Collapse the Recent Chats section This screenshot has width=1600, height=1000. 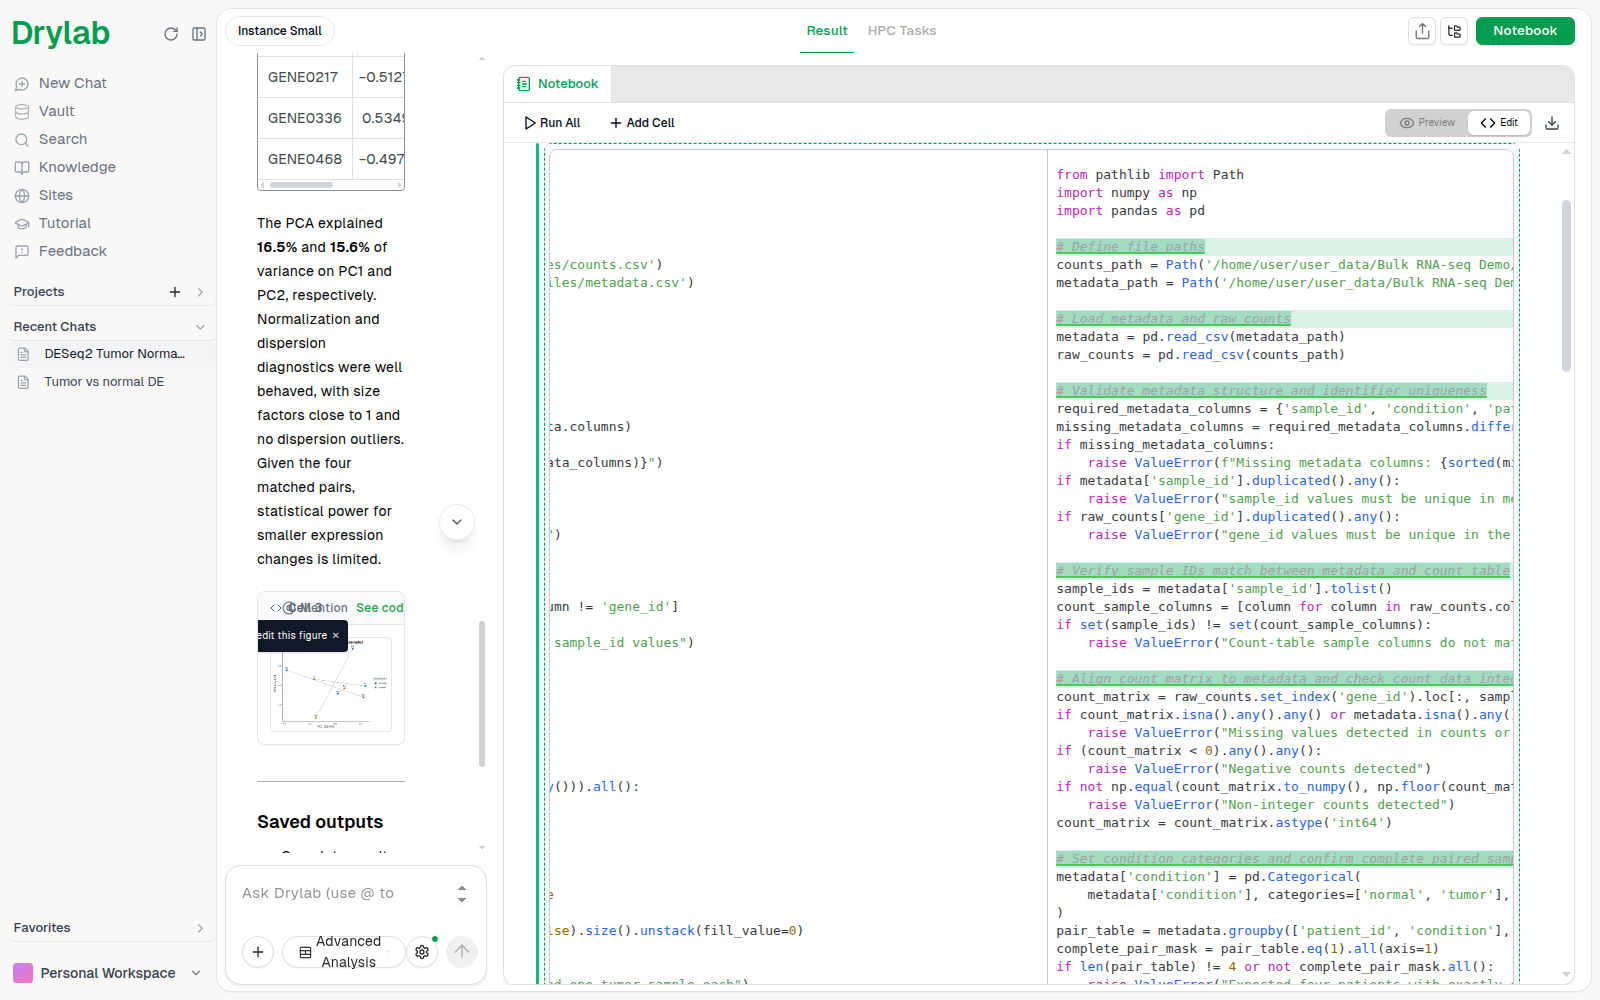tap(200, 327)
